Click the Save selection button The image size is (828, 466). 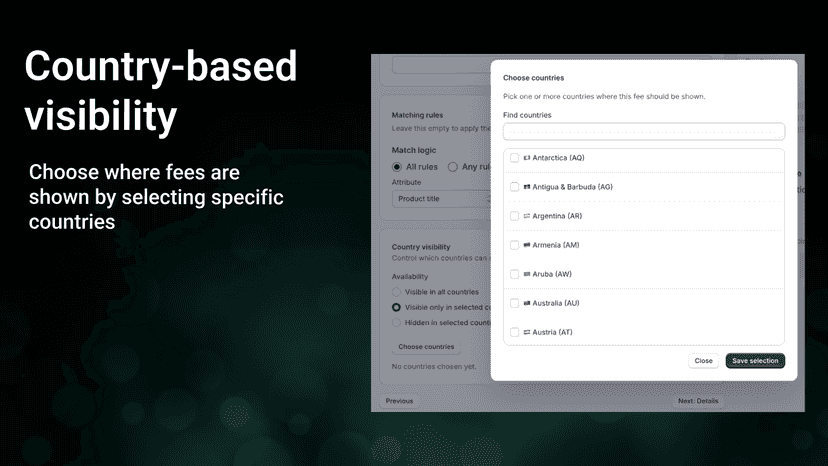pyautogui.click(x=755, y=361)
